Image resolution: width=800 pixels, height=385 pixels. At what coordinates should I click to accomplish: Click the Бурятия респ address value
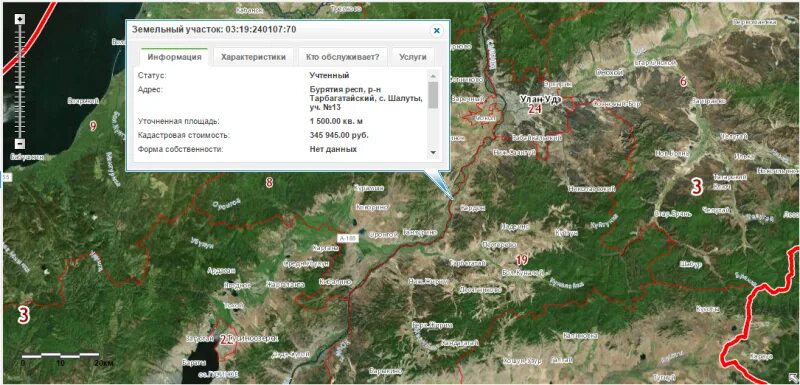pyautogui.click(x=365, y=98)
